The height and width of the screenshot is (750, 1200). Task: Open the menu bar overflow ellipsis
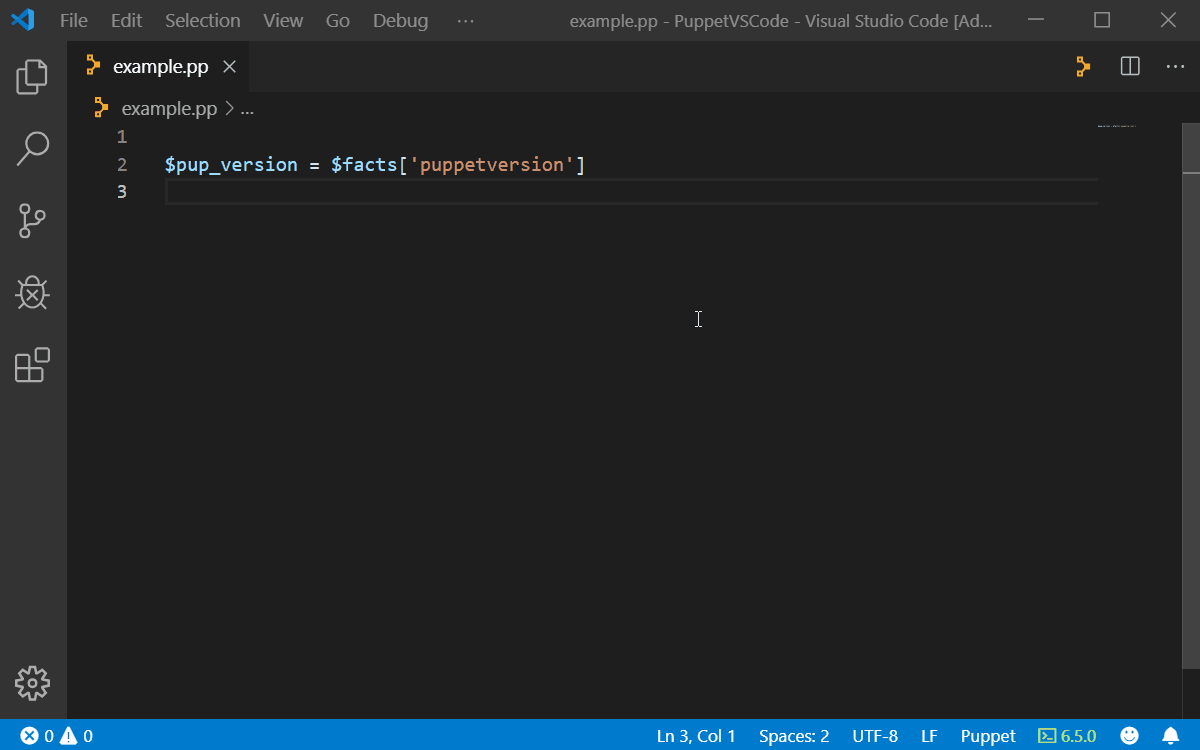coord(465,19)
